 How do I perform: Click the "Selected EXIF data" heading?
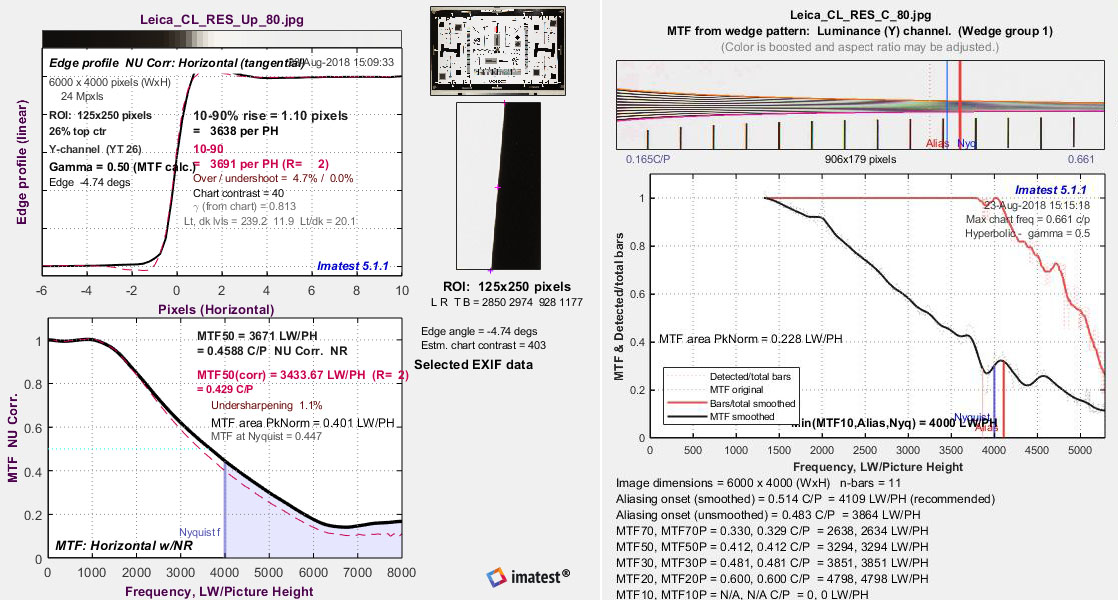(474, 364)
